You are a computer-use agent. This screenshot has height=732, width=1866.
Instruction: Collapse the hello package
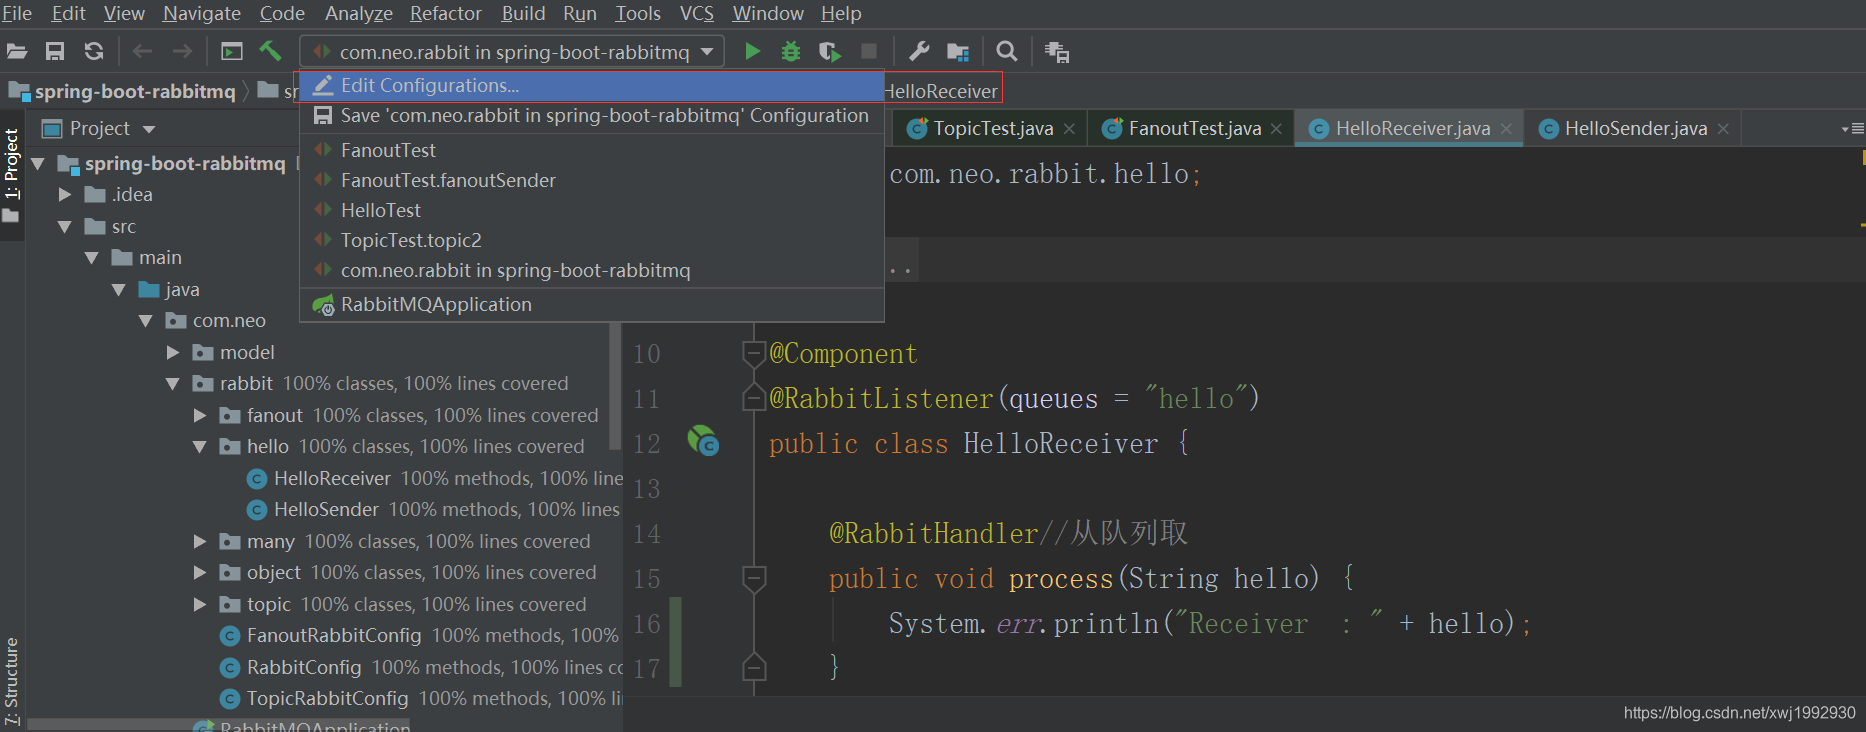pyautogui.click(x=200, y=446)
